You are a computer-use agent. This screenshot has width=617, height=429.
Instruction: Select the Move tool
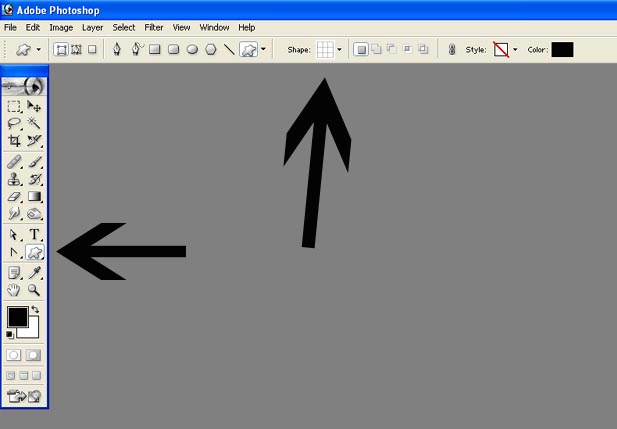point(34,106)
